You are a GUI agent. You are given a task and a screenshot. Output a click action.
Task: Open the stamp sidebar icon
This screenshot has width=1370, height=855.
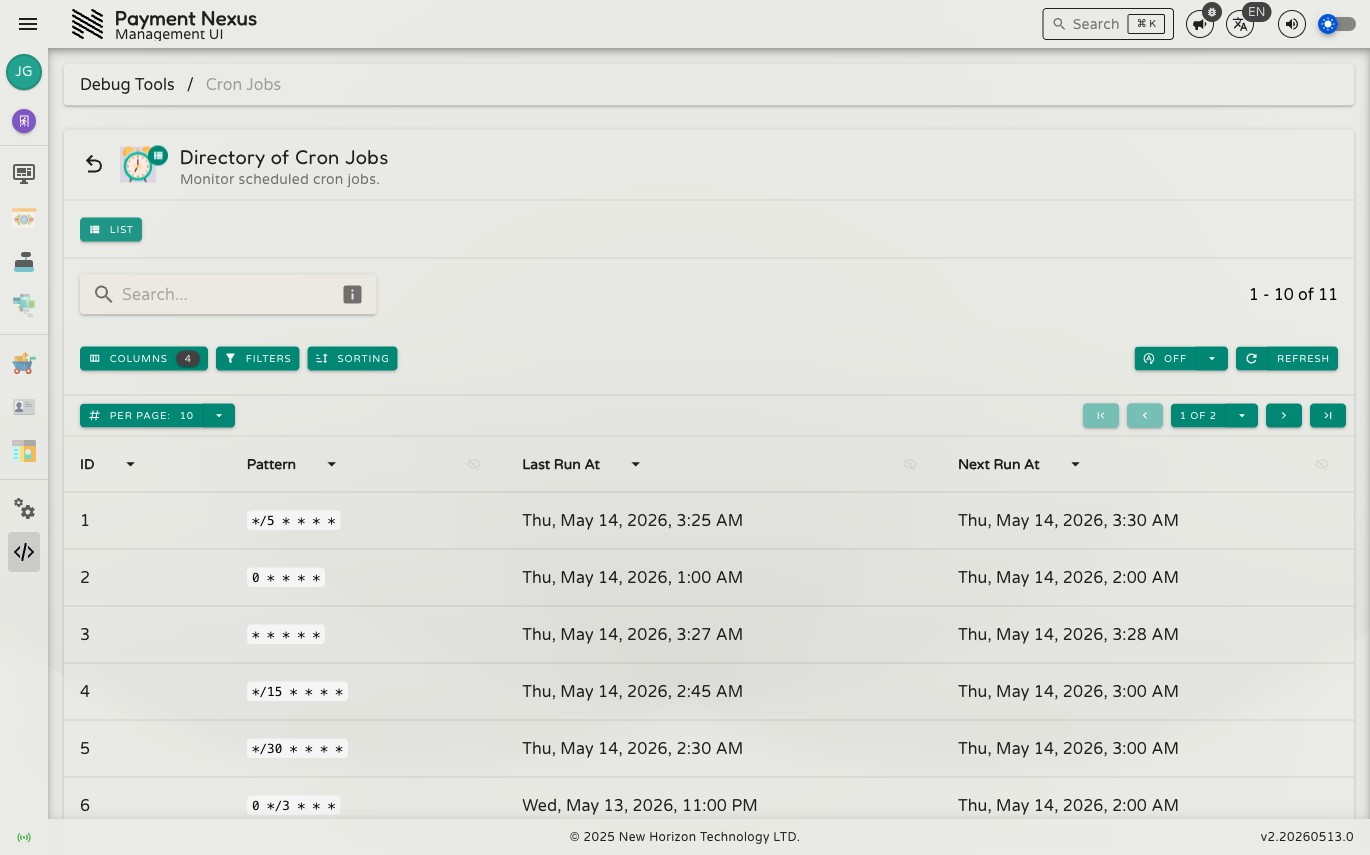coord(24,262)
